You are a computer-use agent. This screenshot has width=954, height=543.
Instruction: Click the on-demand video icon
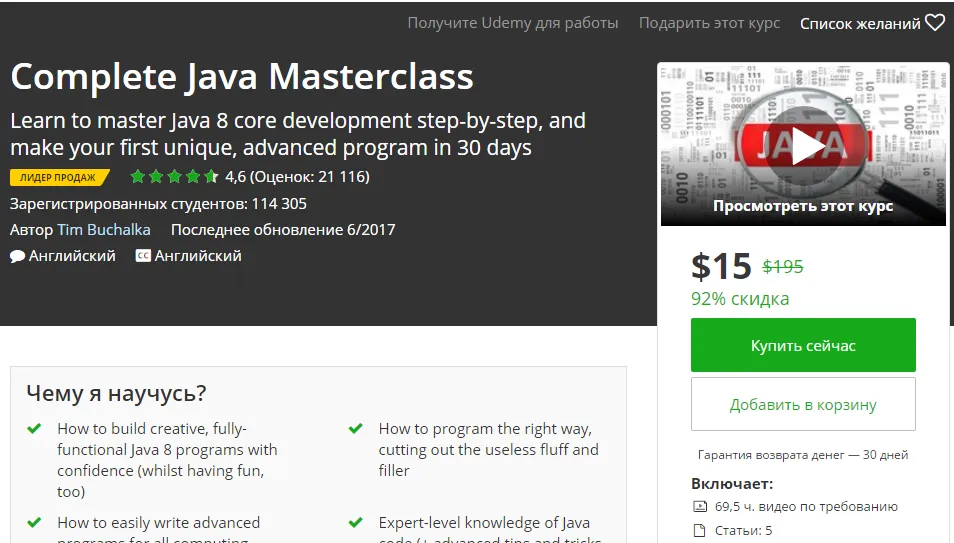[x=700, y=507]
